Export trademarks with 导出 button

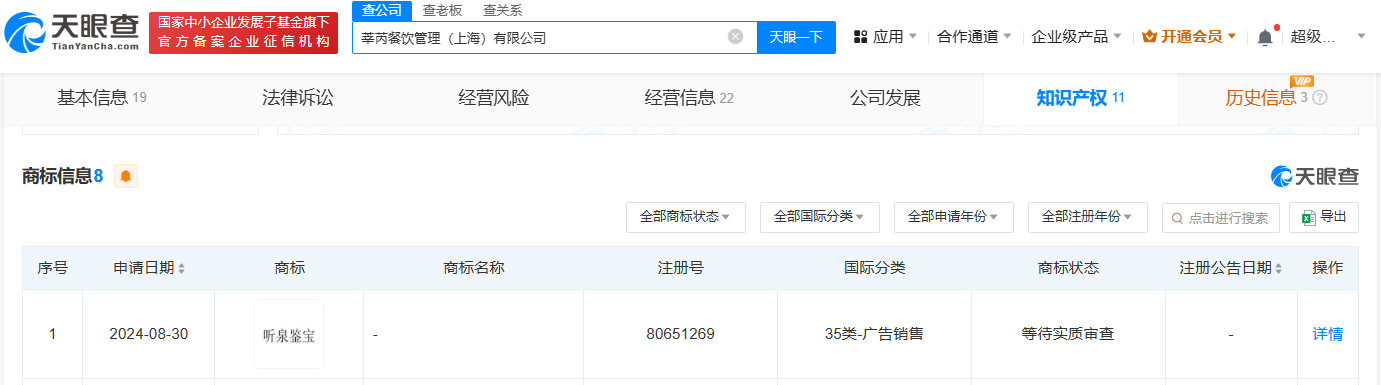click(1324, 217)
